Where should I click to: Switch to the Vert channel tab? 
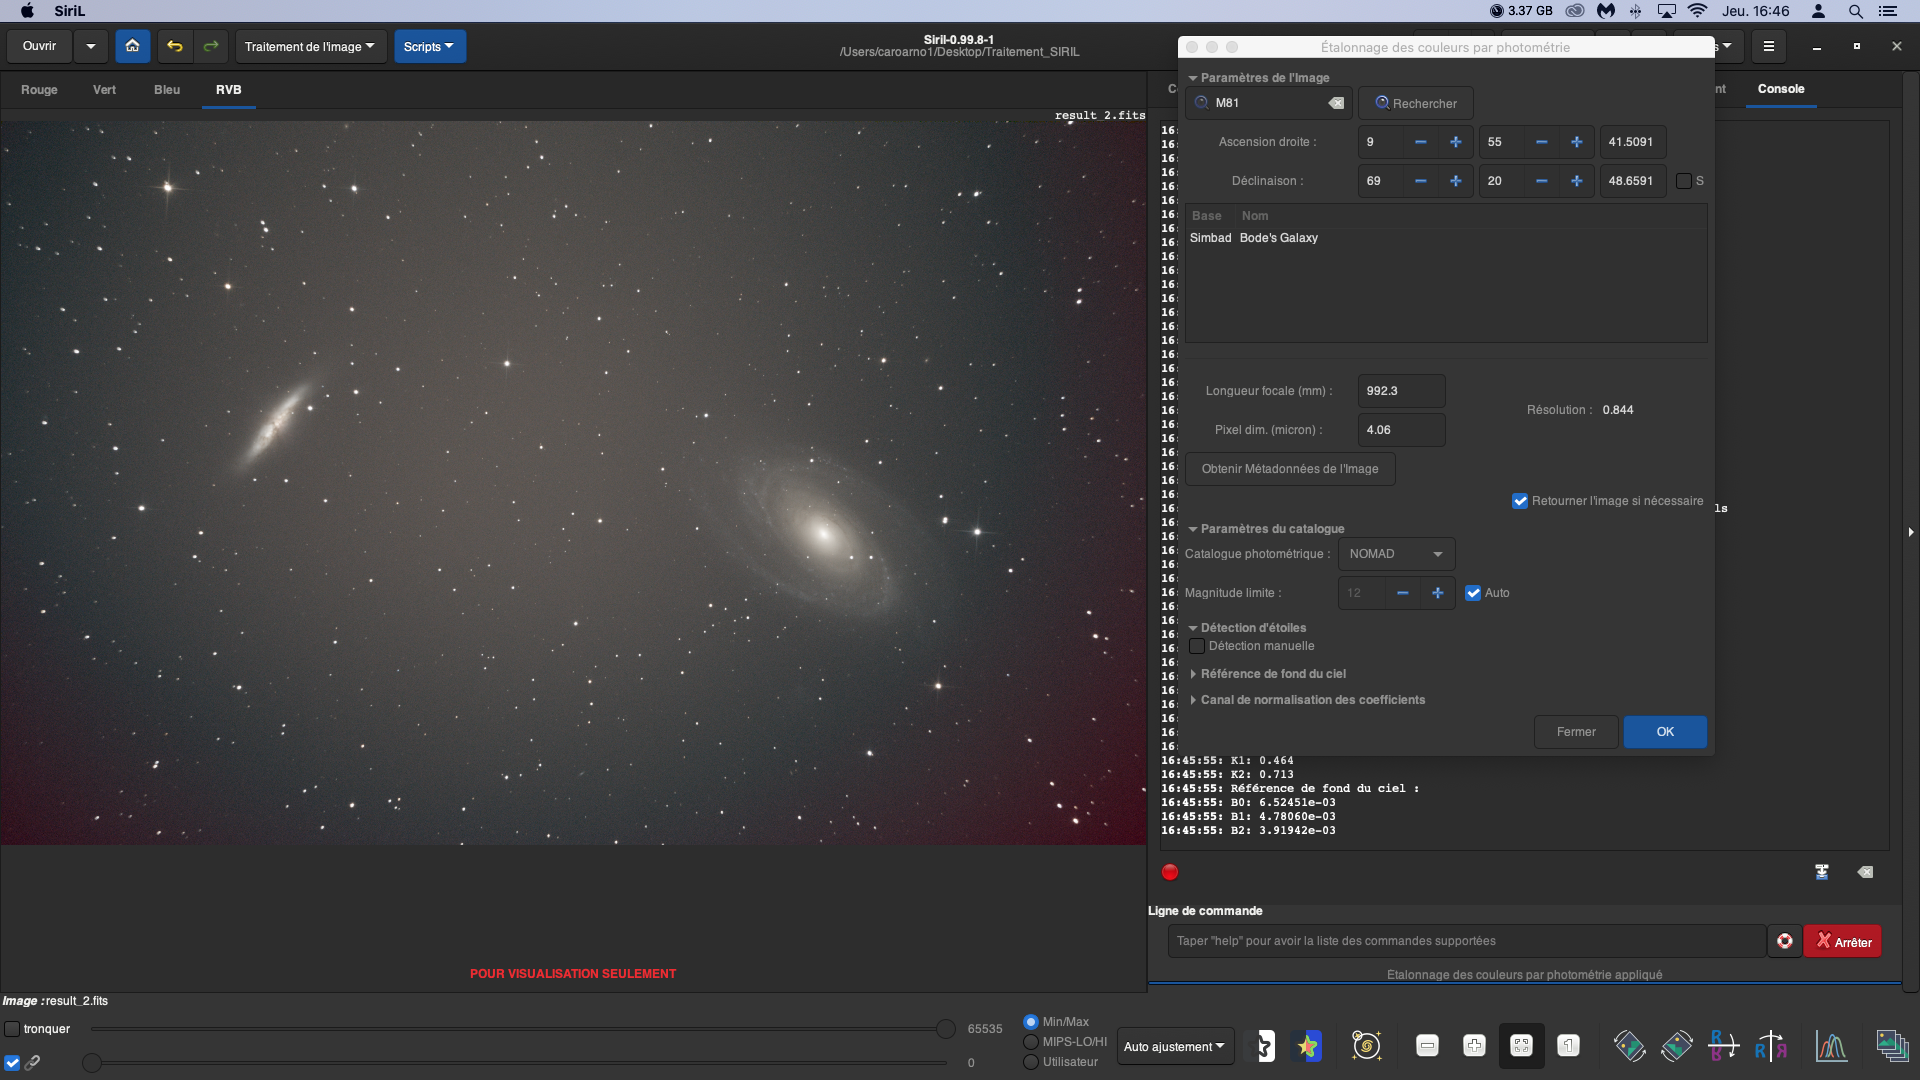point(104,90)
